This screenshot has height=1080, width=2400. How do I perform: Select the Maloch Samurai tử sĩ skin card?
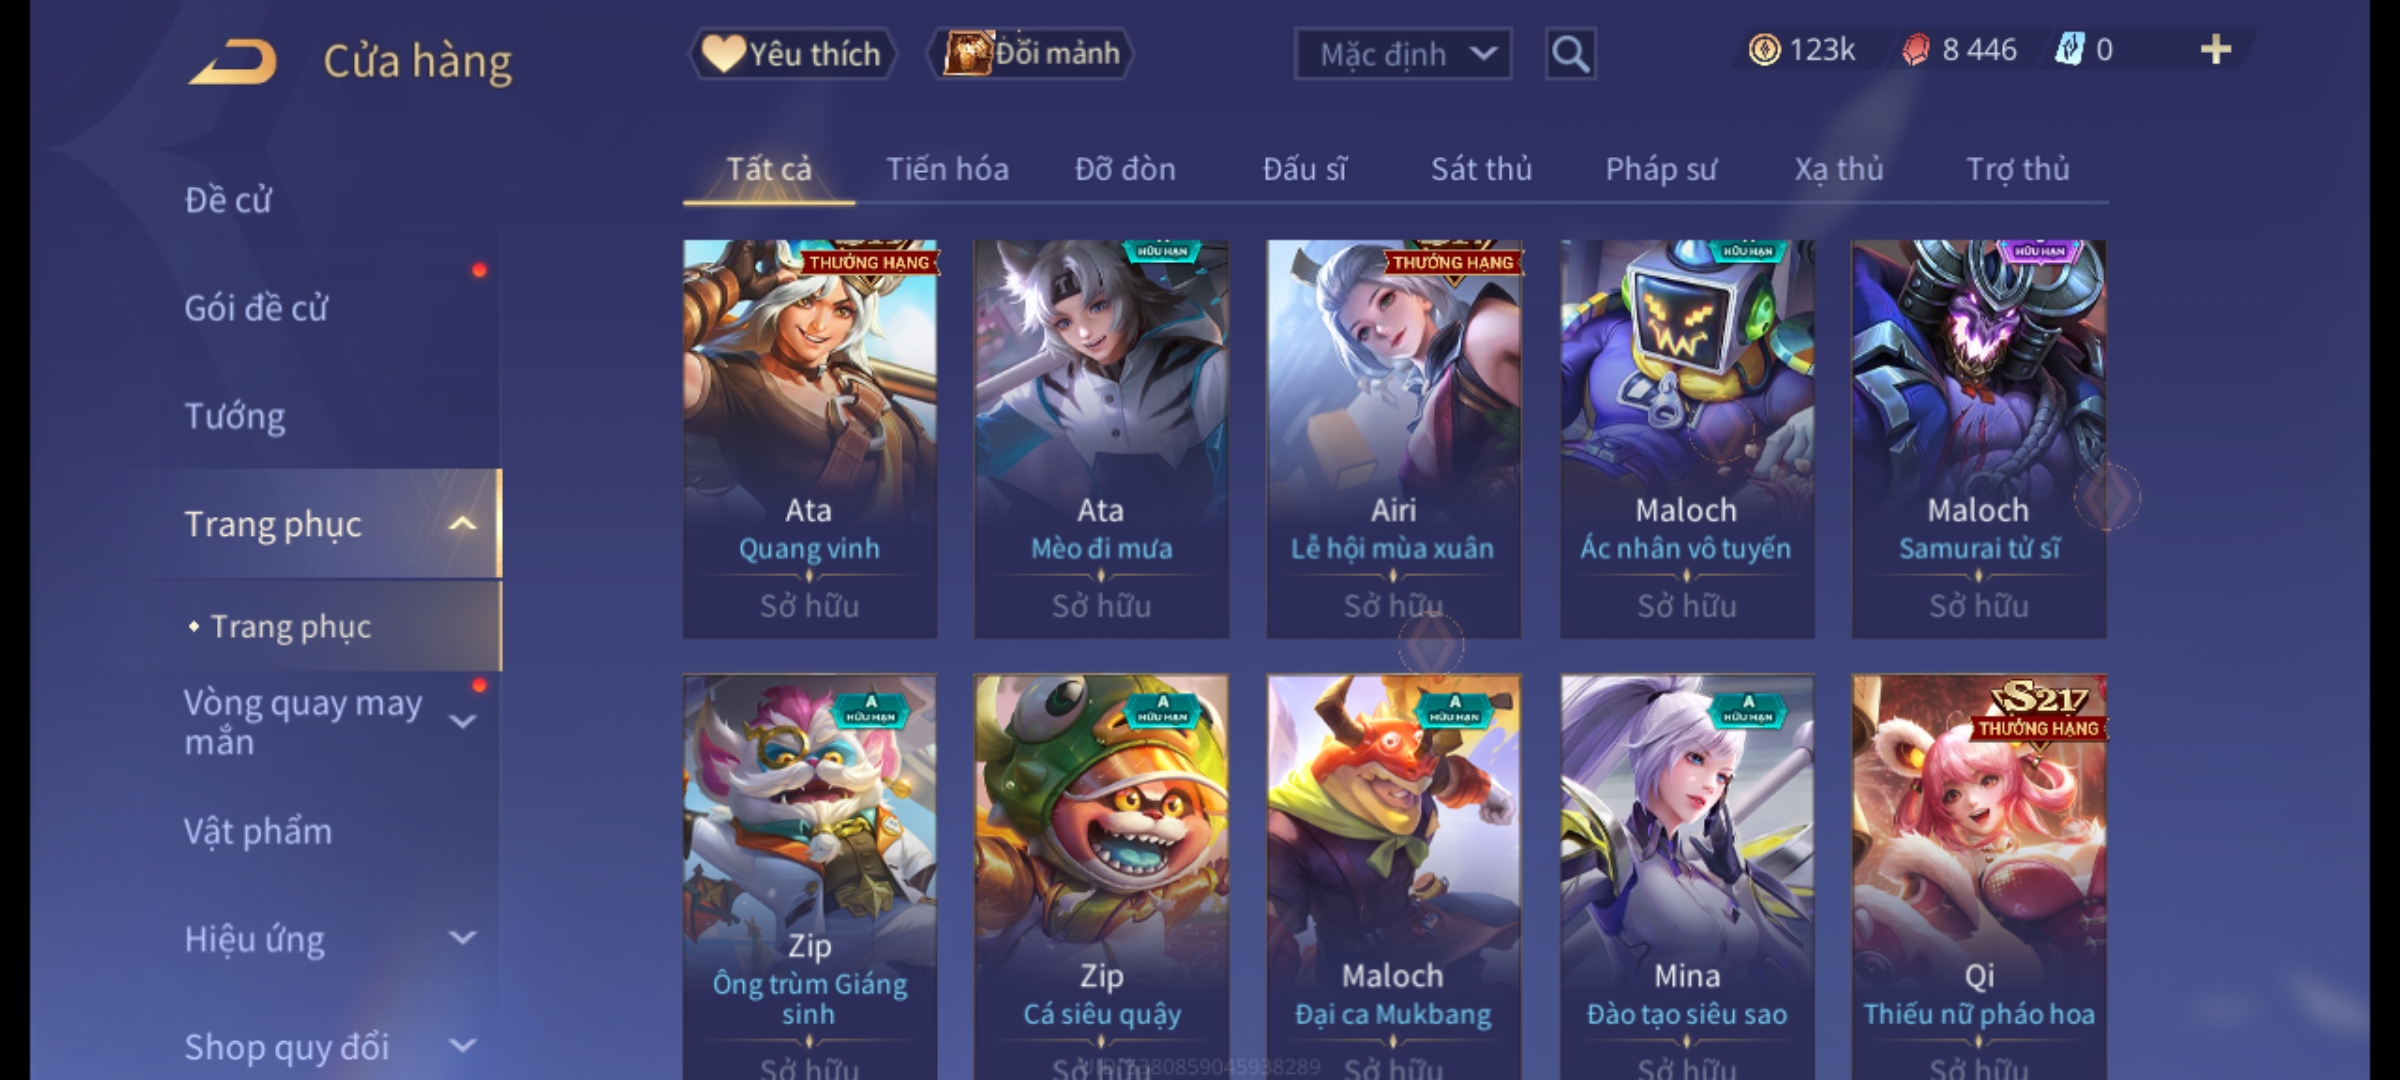tap(1978, 438)
